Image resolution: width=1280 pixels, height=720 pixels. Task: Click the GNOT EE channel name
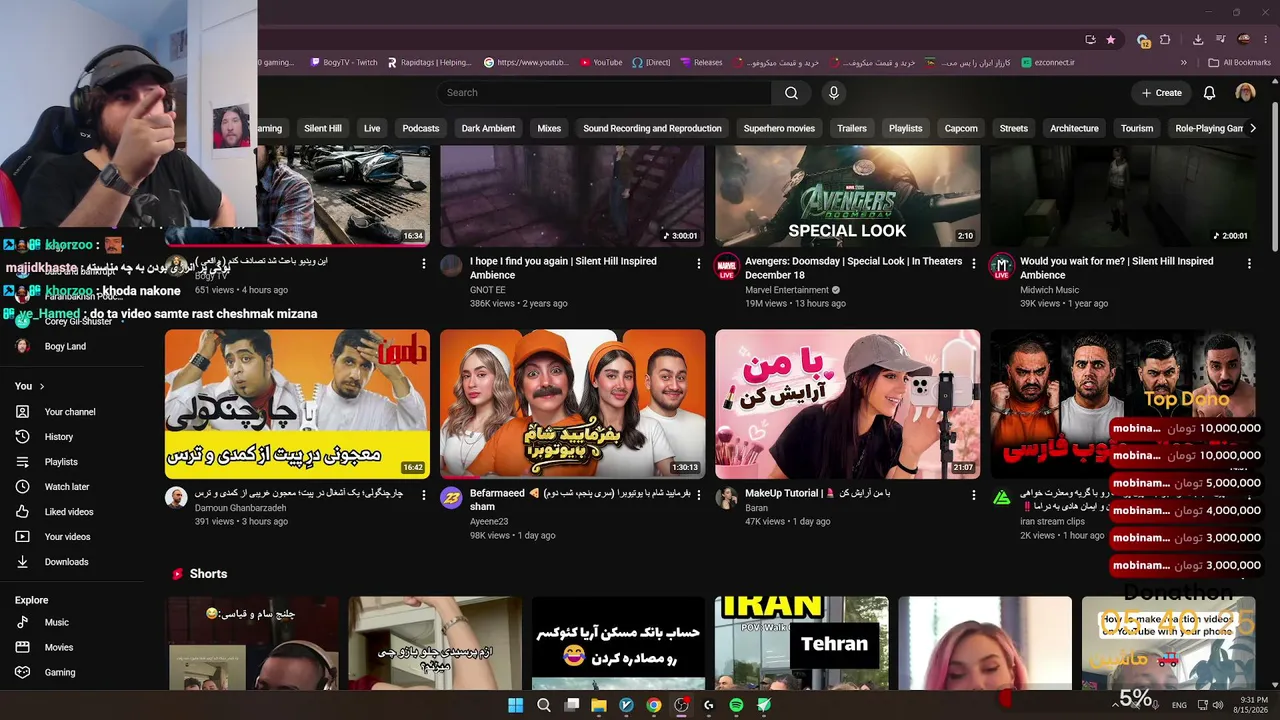488,290
